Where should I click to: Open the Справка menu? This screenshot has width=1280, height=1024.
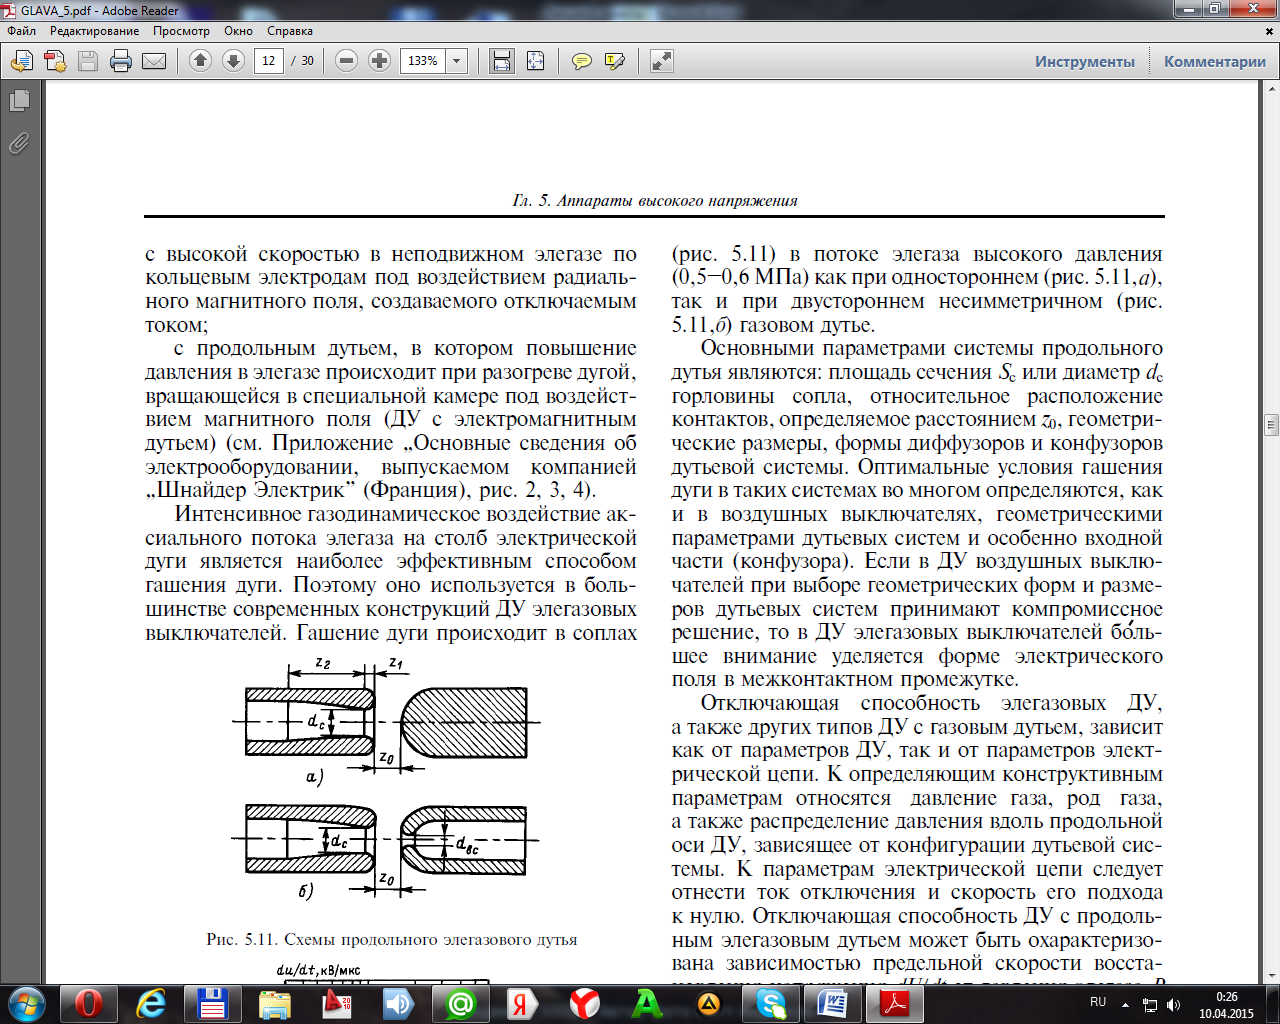290,31
